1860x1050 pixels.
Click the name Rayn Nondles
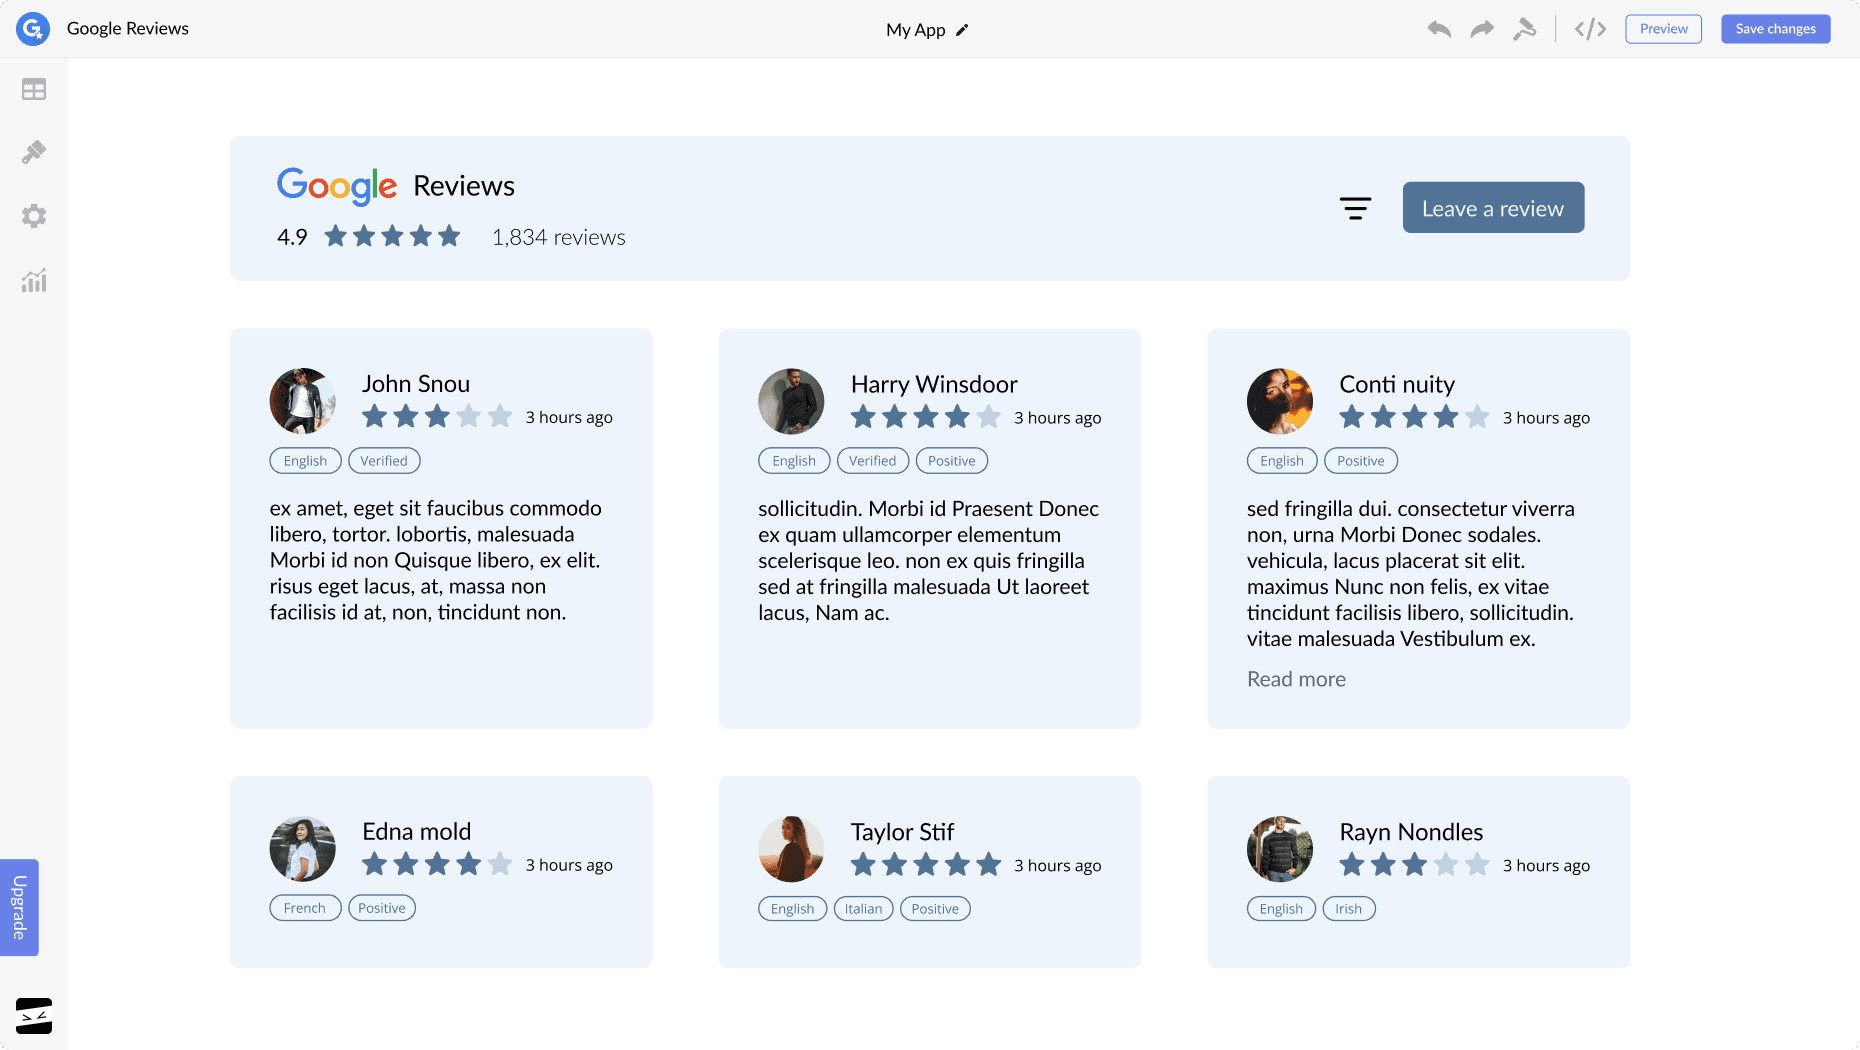click(1411, 832)
